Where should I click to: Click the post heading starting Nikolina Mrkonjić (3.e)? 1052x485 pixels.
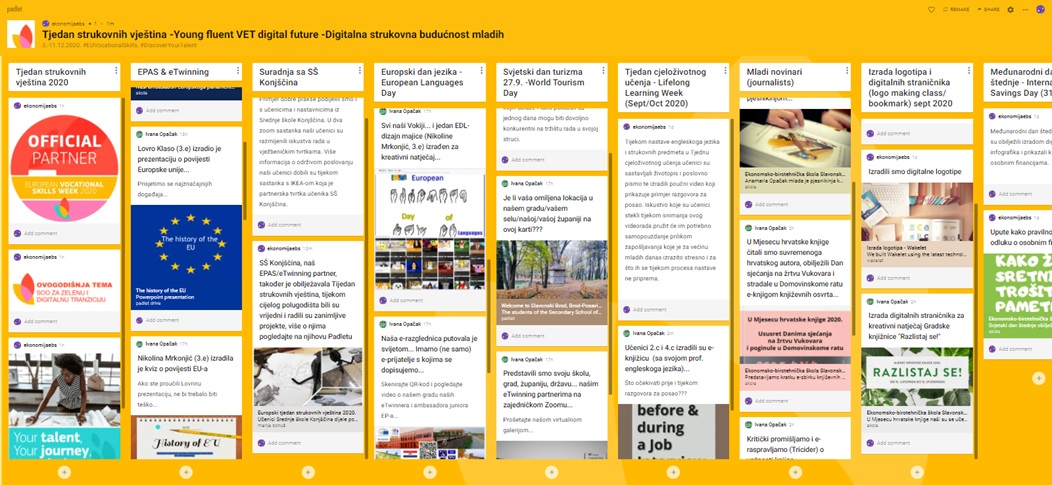181,364
